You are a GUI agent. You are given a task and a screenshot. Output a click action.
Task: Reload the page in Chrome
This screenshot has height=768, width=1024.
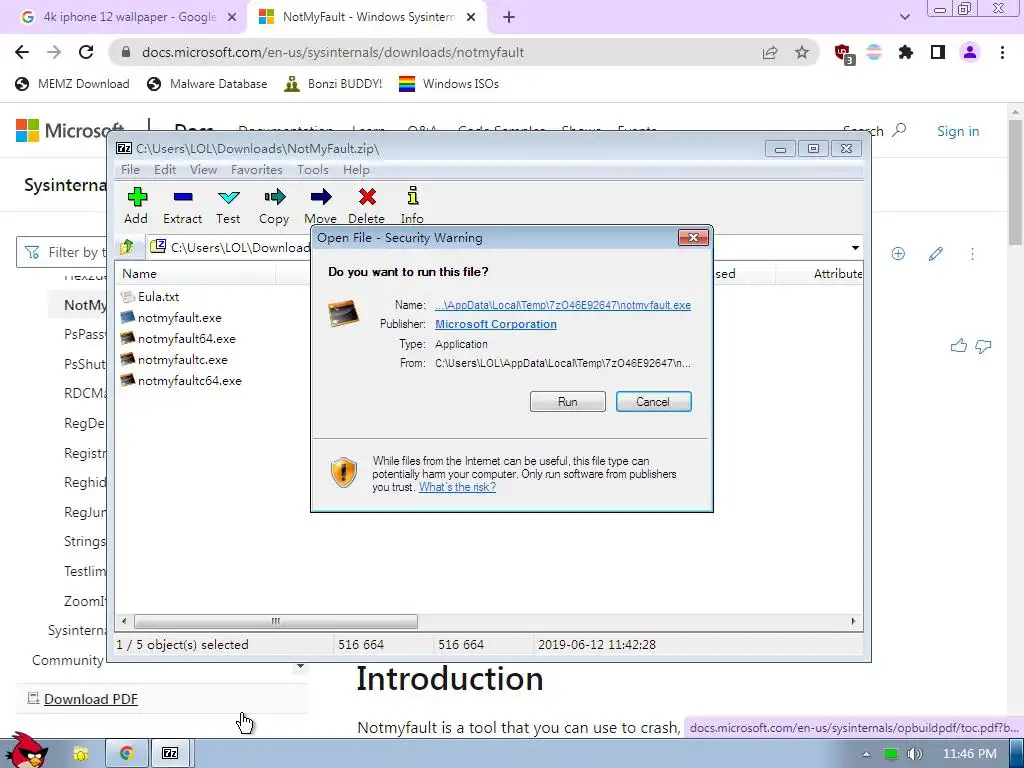pyautogui.click(x=86, y=52)
